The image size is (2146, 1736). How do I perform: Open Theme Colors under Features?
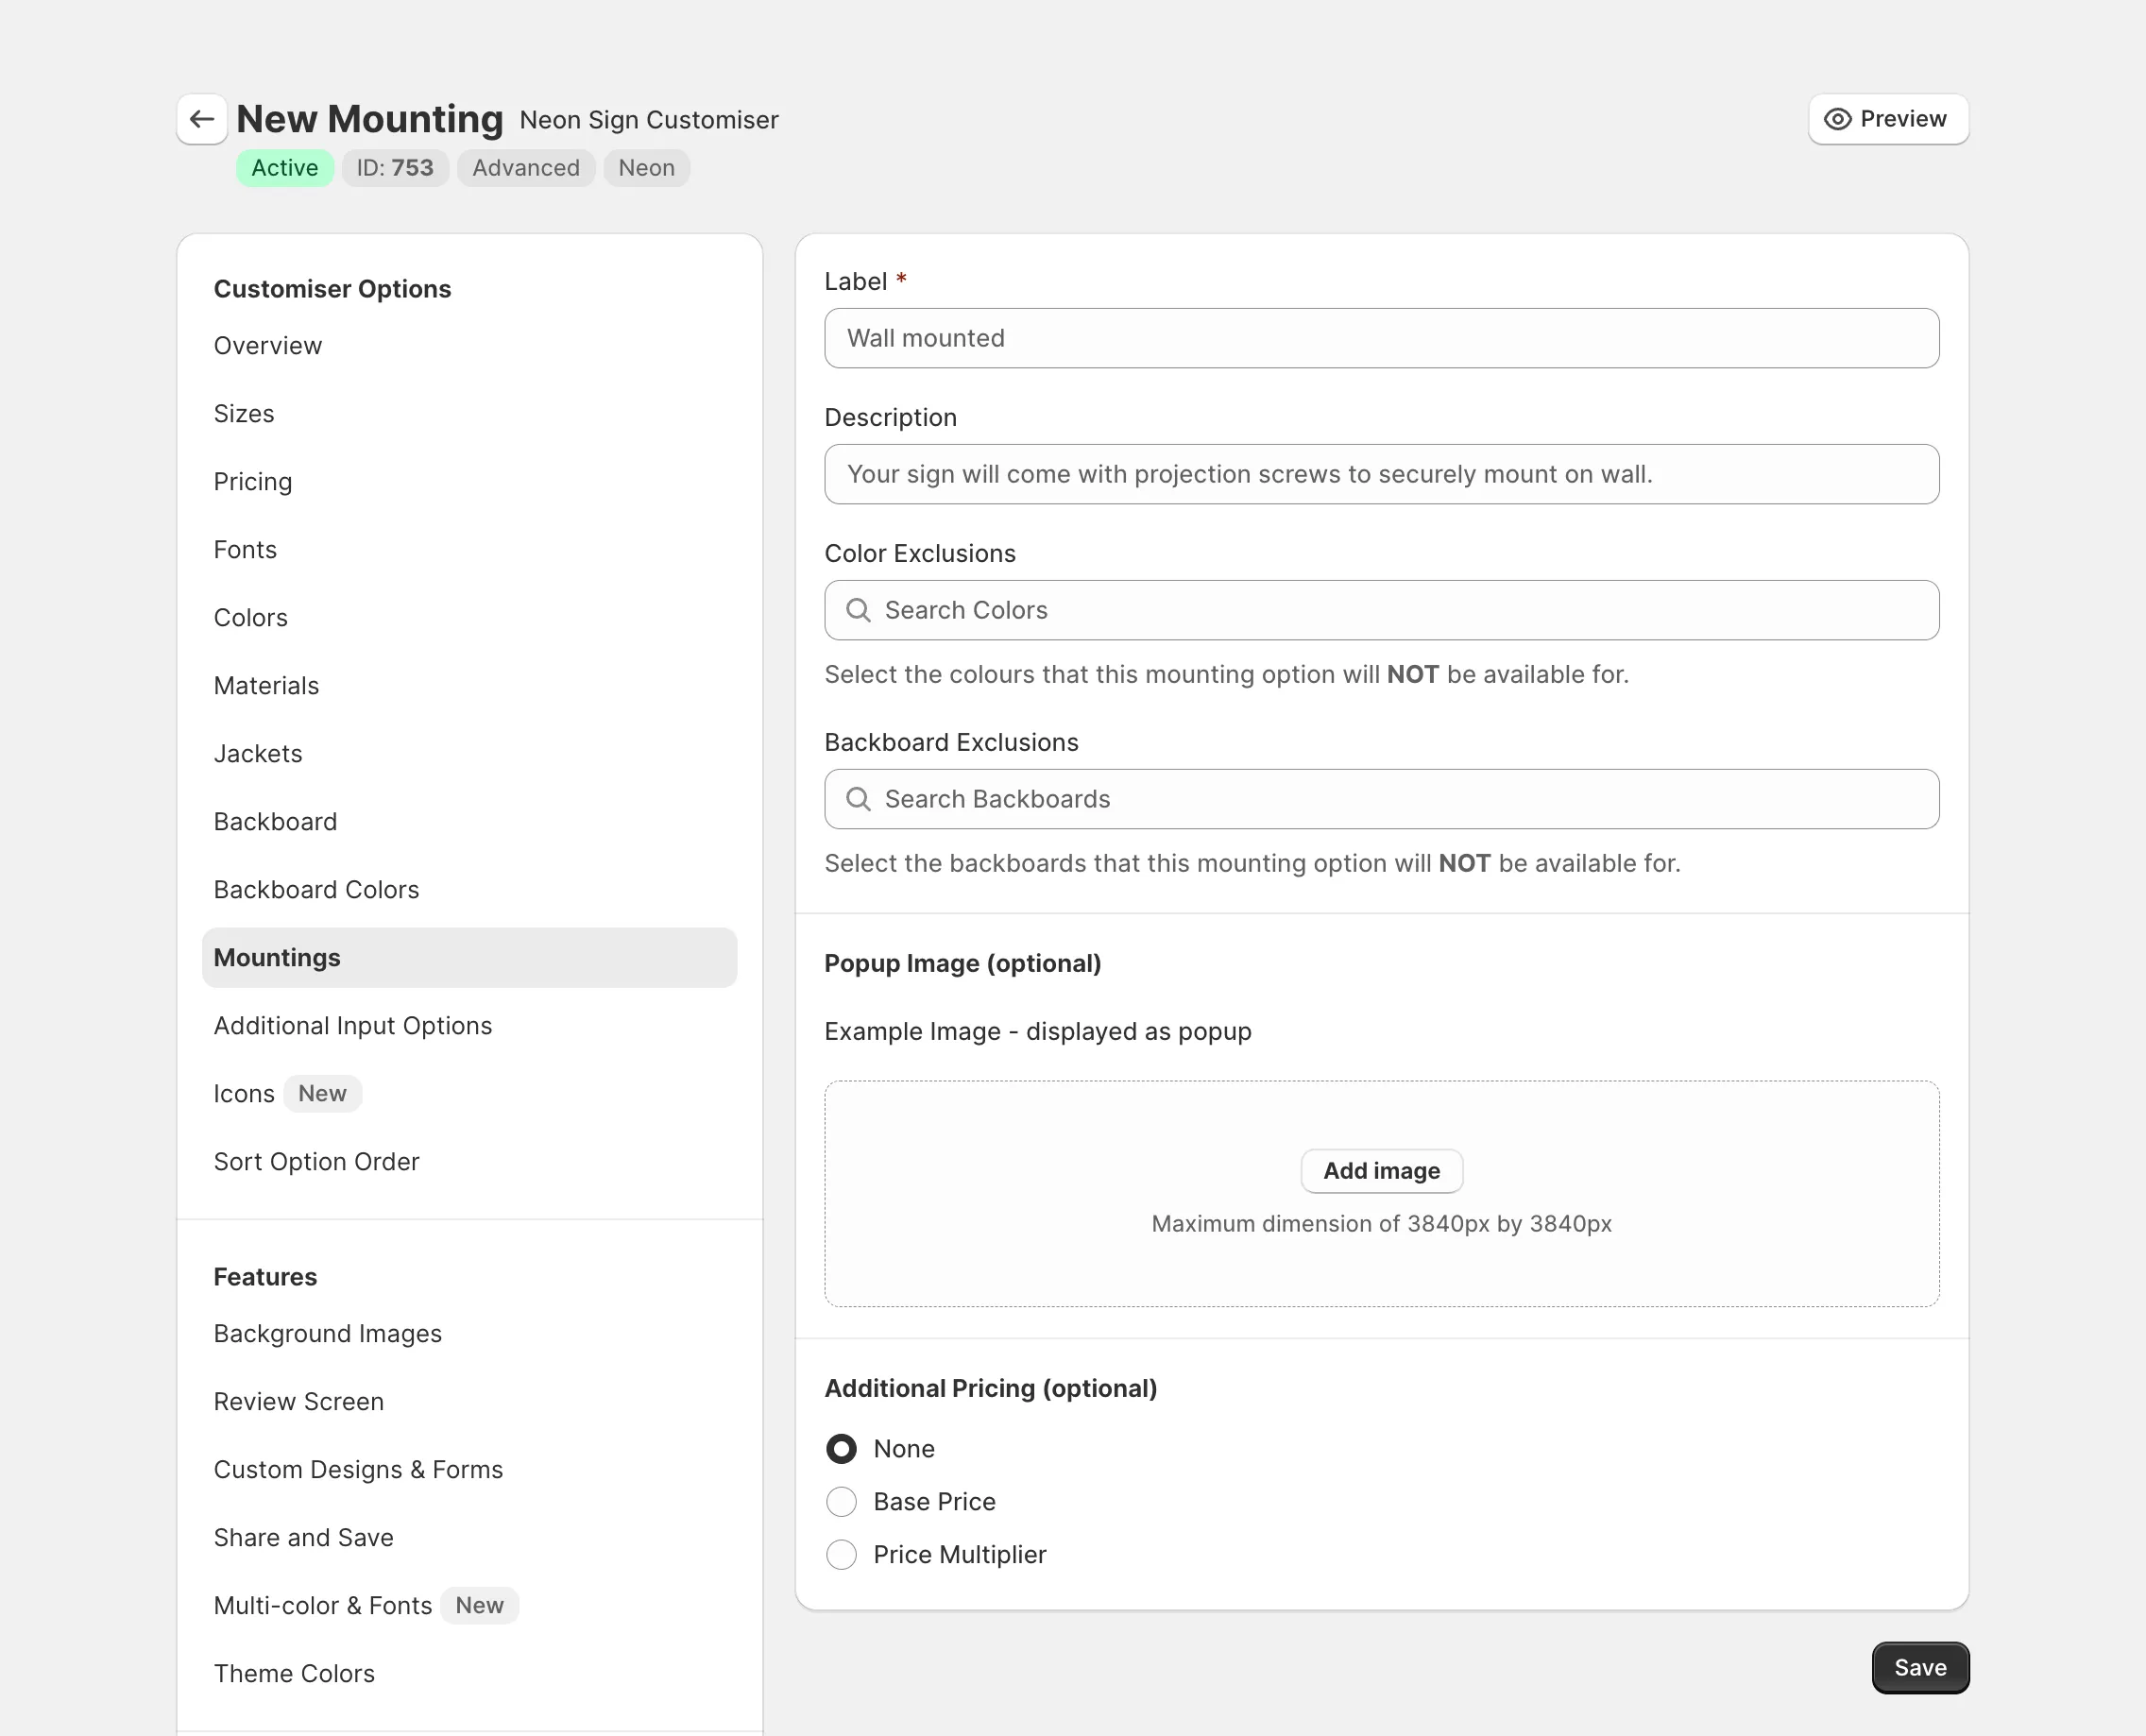click(293, 1672)
